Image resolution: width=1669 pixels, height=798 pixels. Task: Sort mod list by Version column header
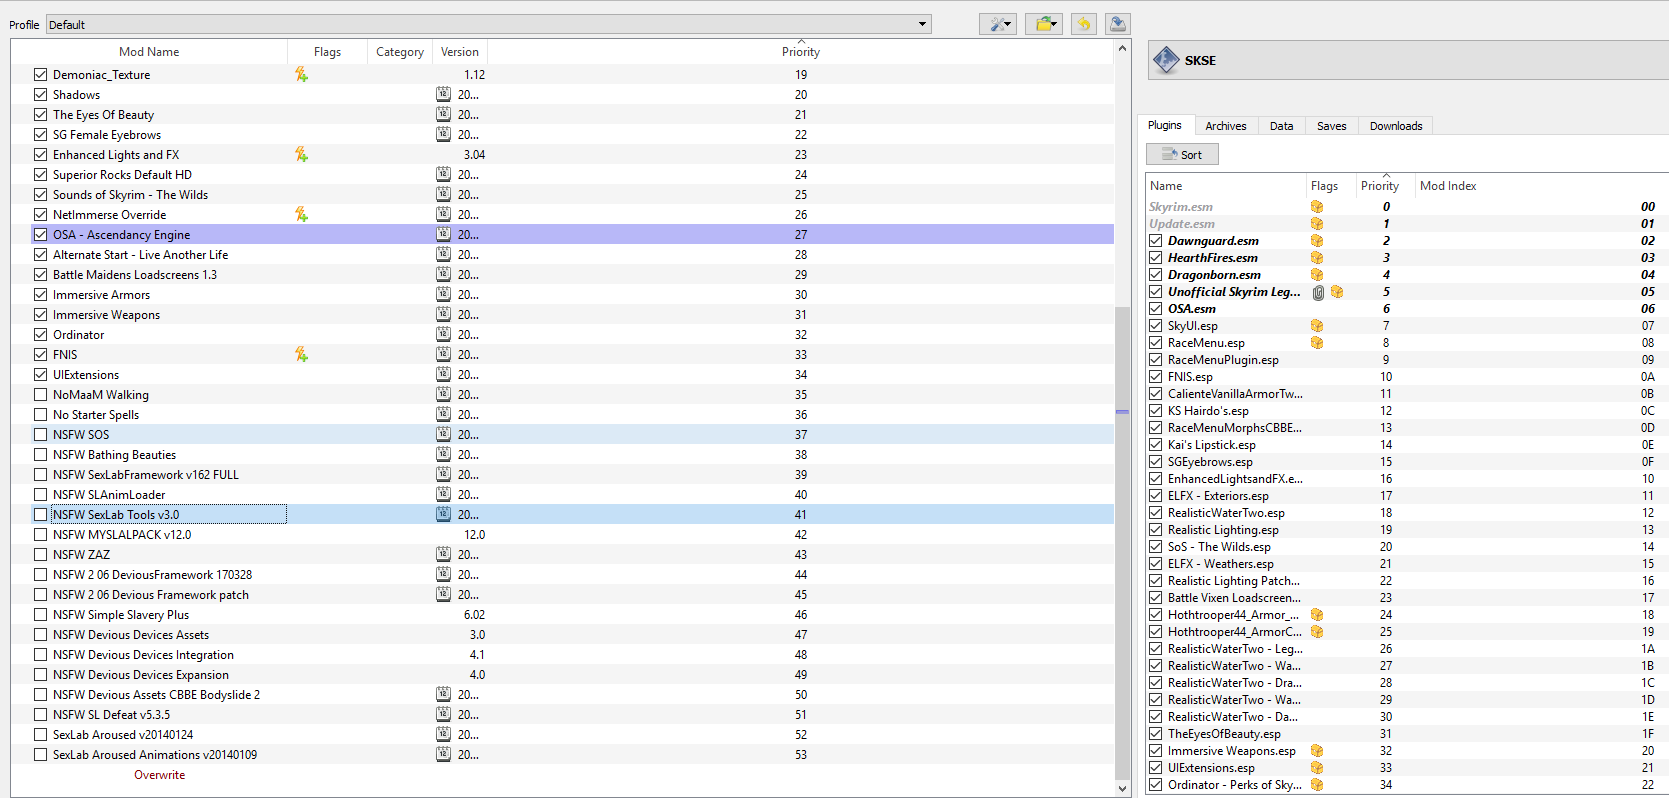click(460, 52)
